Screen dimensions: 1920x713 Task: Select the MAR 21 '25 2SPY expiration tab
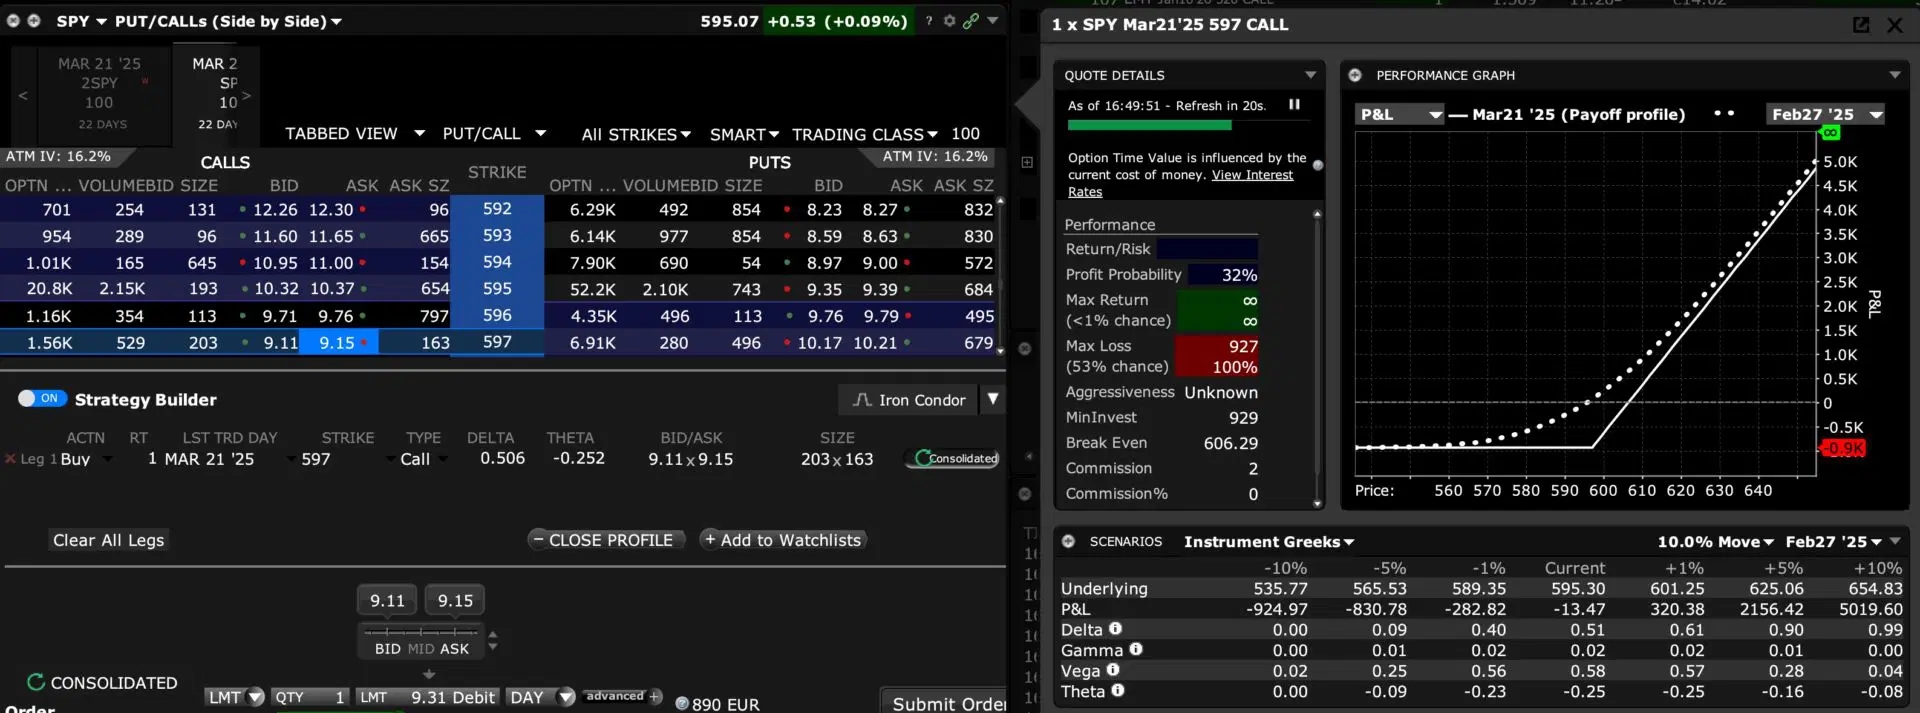99,93
